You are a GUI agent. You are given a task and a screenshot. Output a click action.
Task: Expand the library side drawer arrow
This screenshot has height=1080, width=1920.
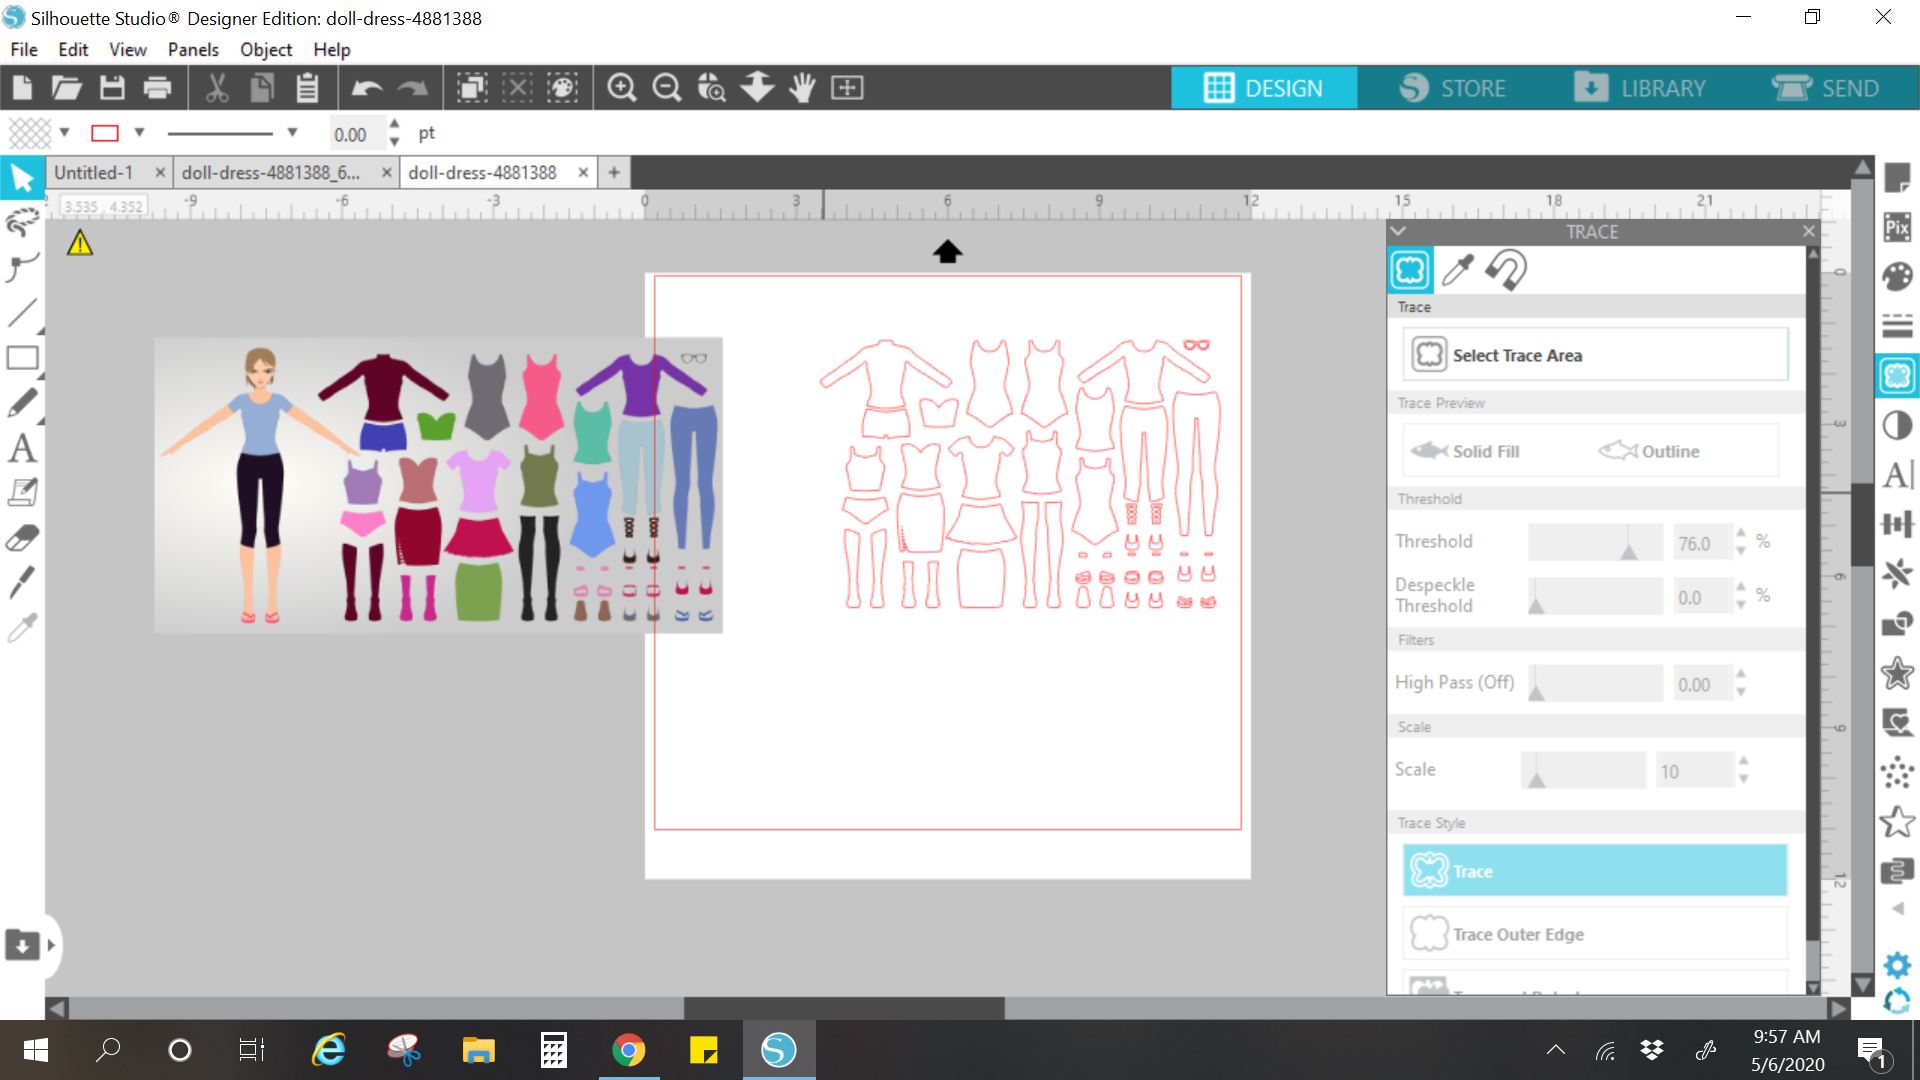pyautogui.click(x=51, y=945)
